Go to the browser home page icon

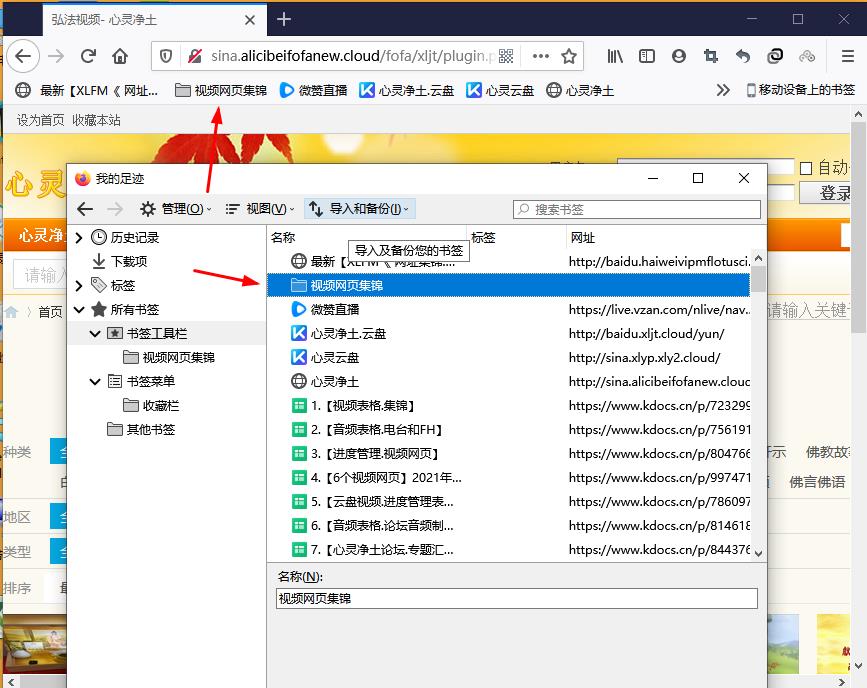click(x=120, y=56)
